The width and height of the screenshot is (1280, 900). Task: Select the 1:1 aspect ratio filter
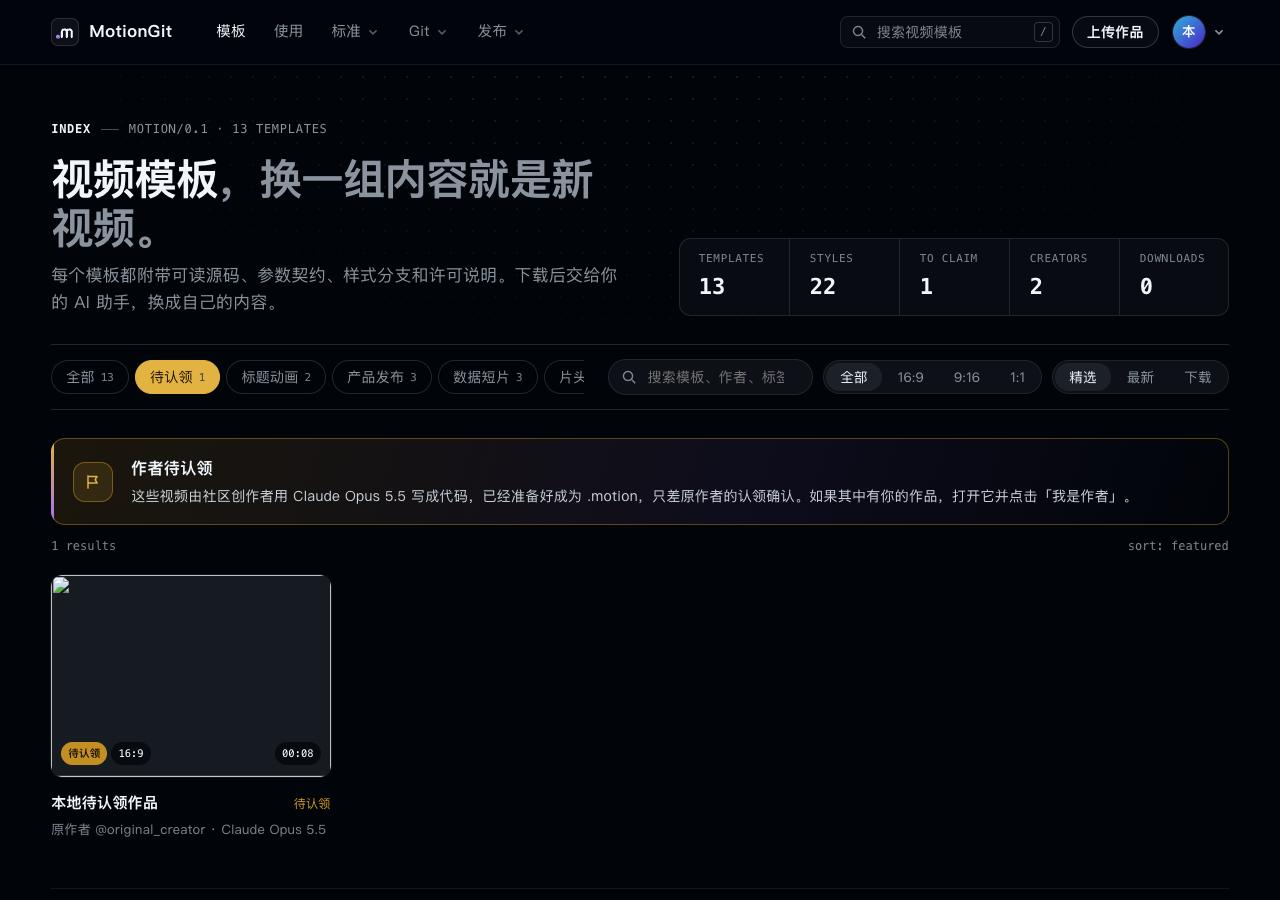pos(1017,377)
